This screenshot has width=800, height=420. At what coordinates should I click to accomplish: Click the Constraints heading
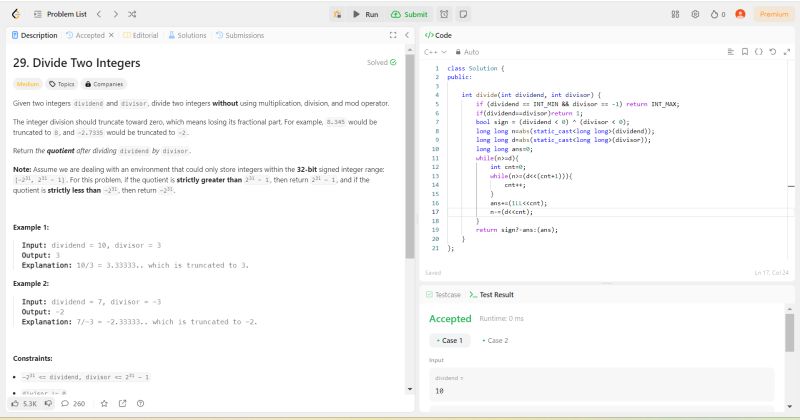33,358
